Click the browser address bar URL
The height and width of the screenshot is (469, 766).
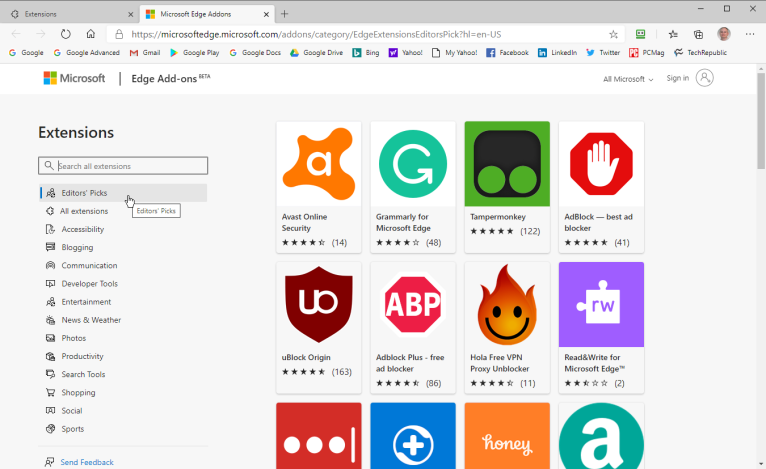point(316,34)
